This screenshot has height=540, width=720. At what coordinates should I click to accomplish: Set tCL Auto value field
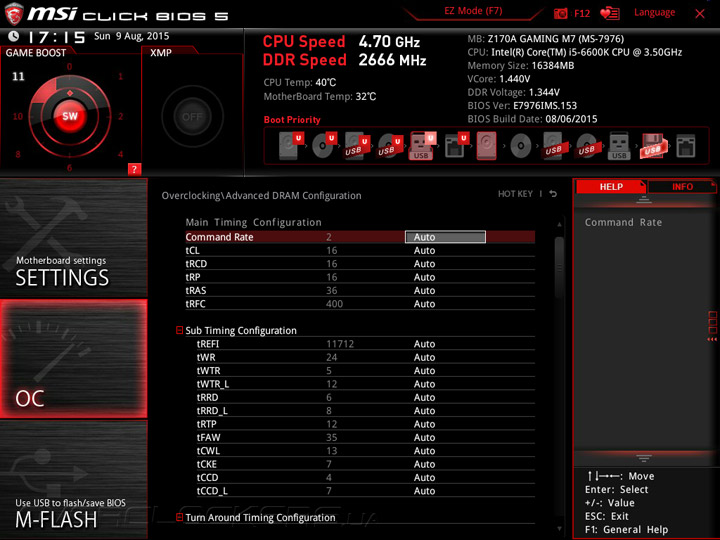[x=424, y=250]
